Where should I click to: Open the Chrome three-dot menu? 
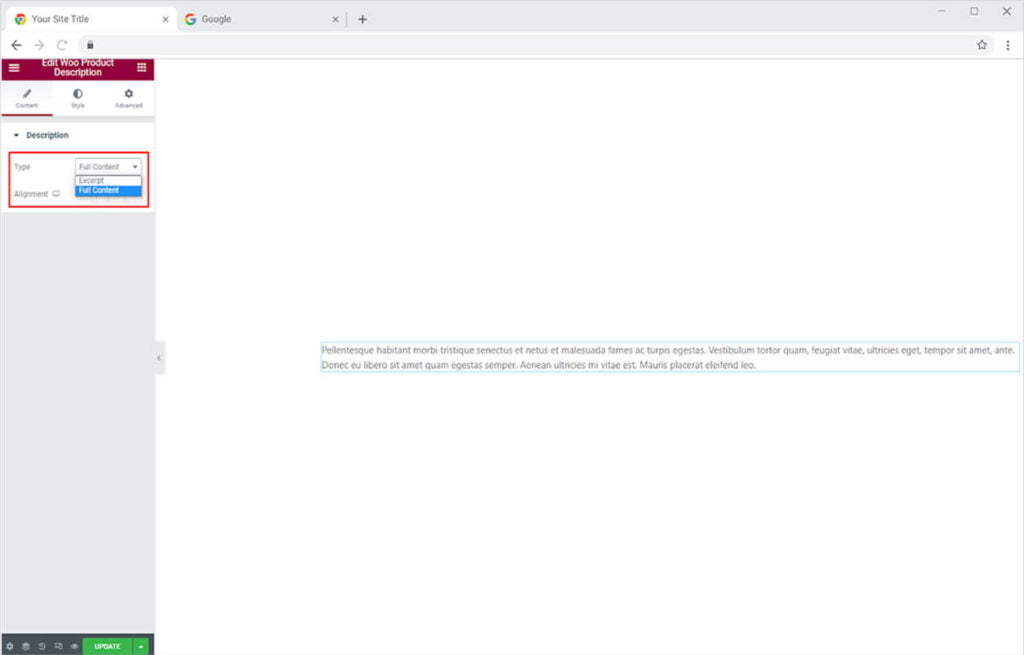1007,45
